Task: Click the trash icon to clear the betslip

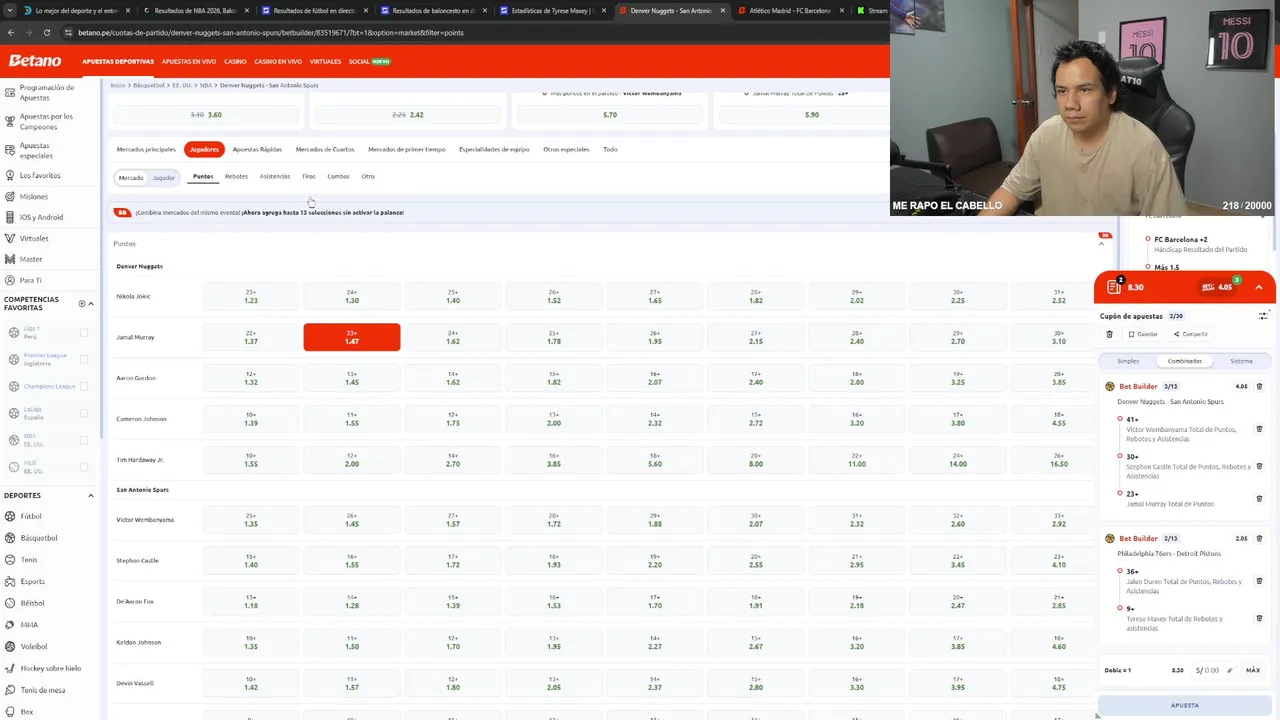Action: 1109,334
